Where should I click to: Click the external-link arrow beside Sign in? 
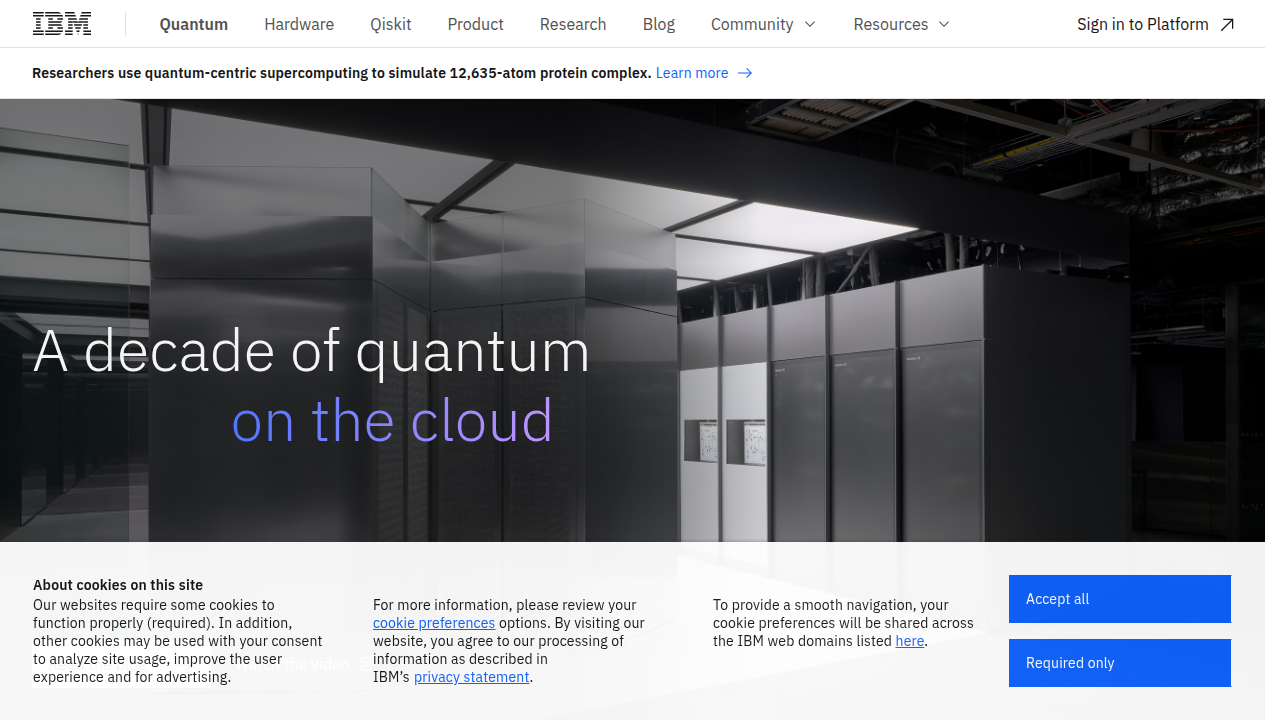click(x=1227, y=24)
